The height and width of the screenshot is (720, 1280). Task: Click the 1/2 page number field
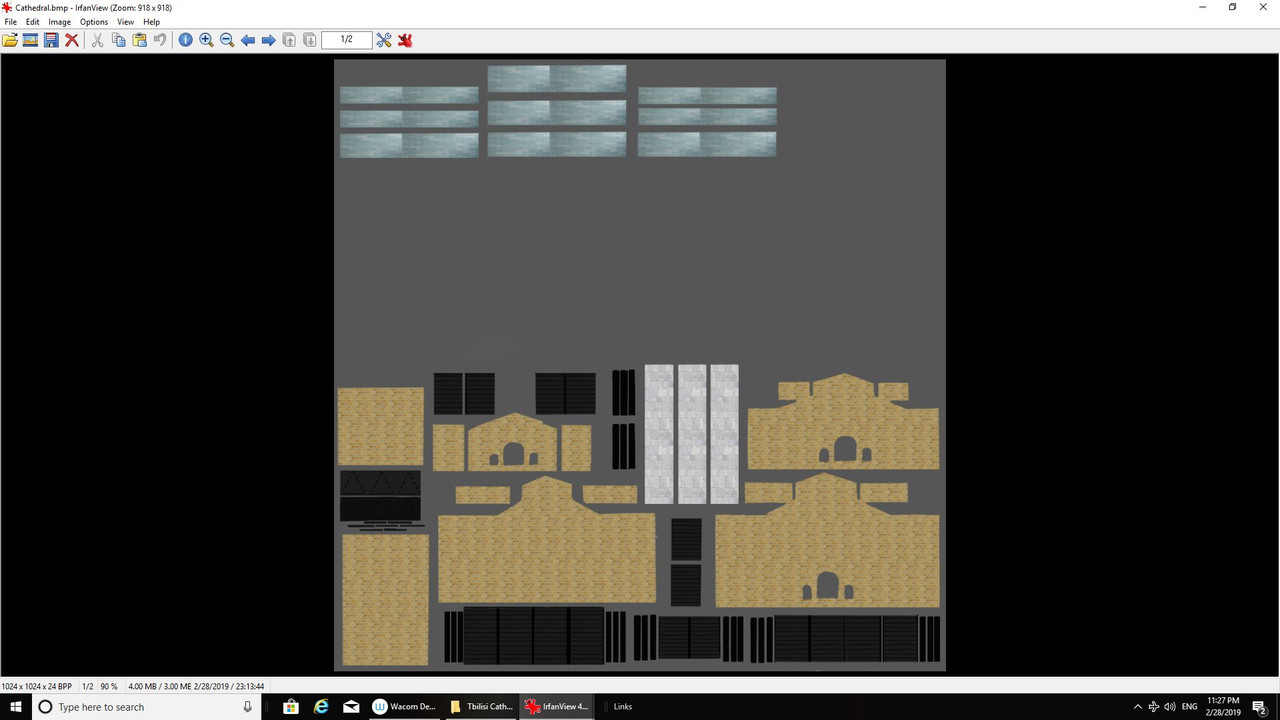point(347,40)
